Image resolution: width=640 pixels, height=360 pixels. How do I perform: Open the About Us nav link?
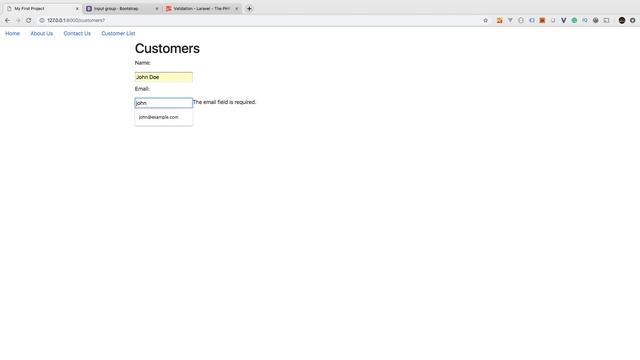click(x=42, y=33)
